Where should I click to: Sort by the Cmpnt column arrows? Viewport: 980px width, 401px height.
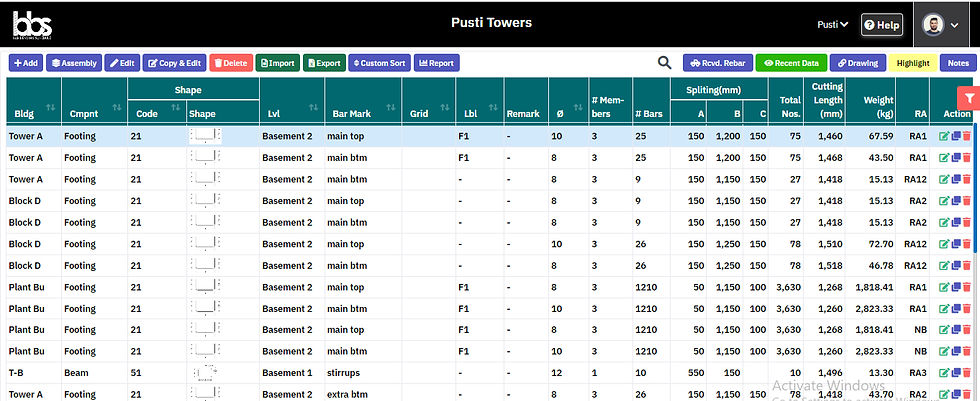(116, 107)
